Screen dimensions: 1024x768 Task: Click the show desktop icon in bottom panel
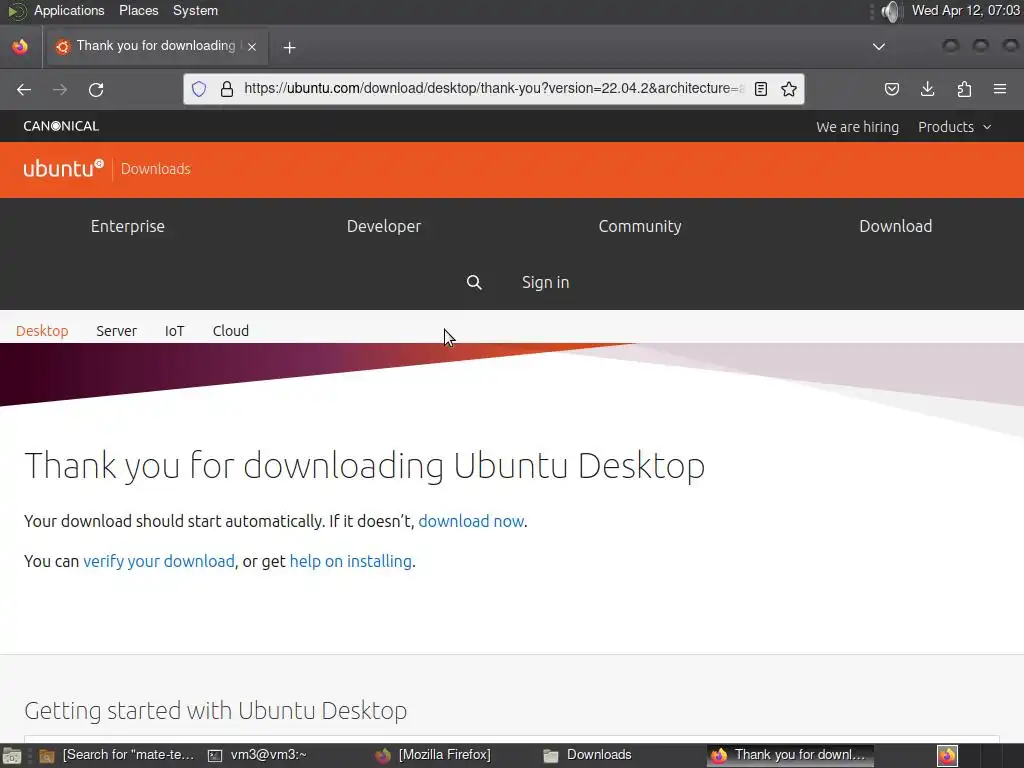(x=12, y=756)
